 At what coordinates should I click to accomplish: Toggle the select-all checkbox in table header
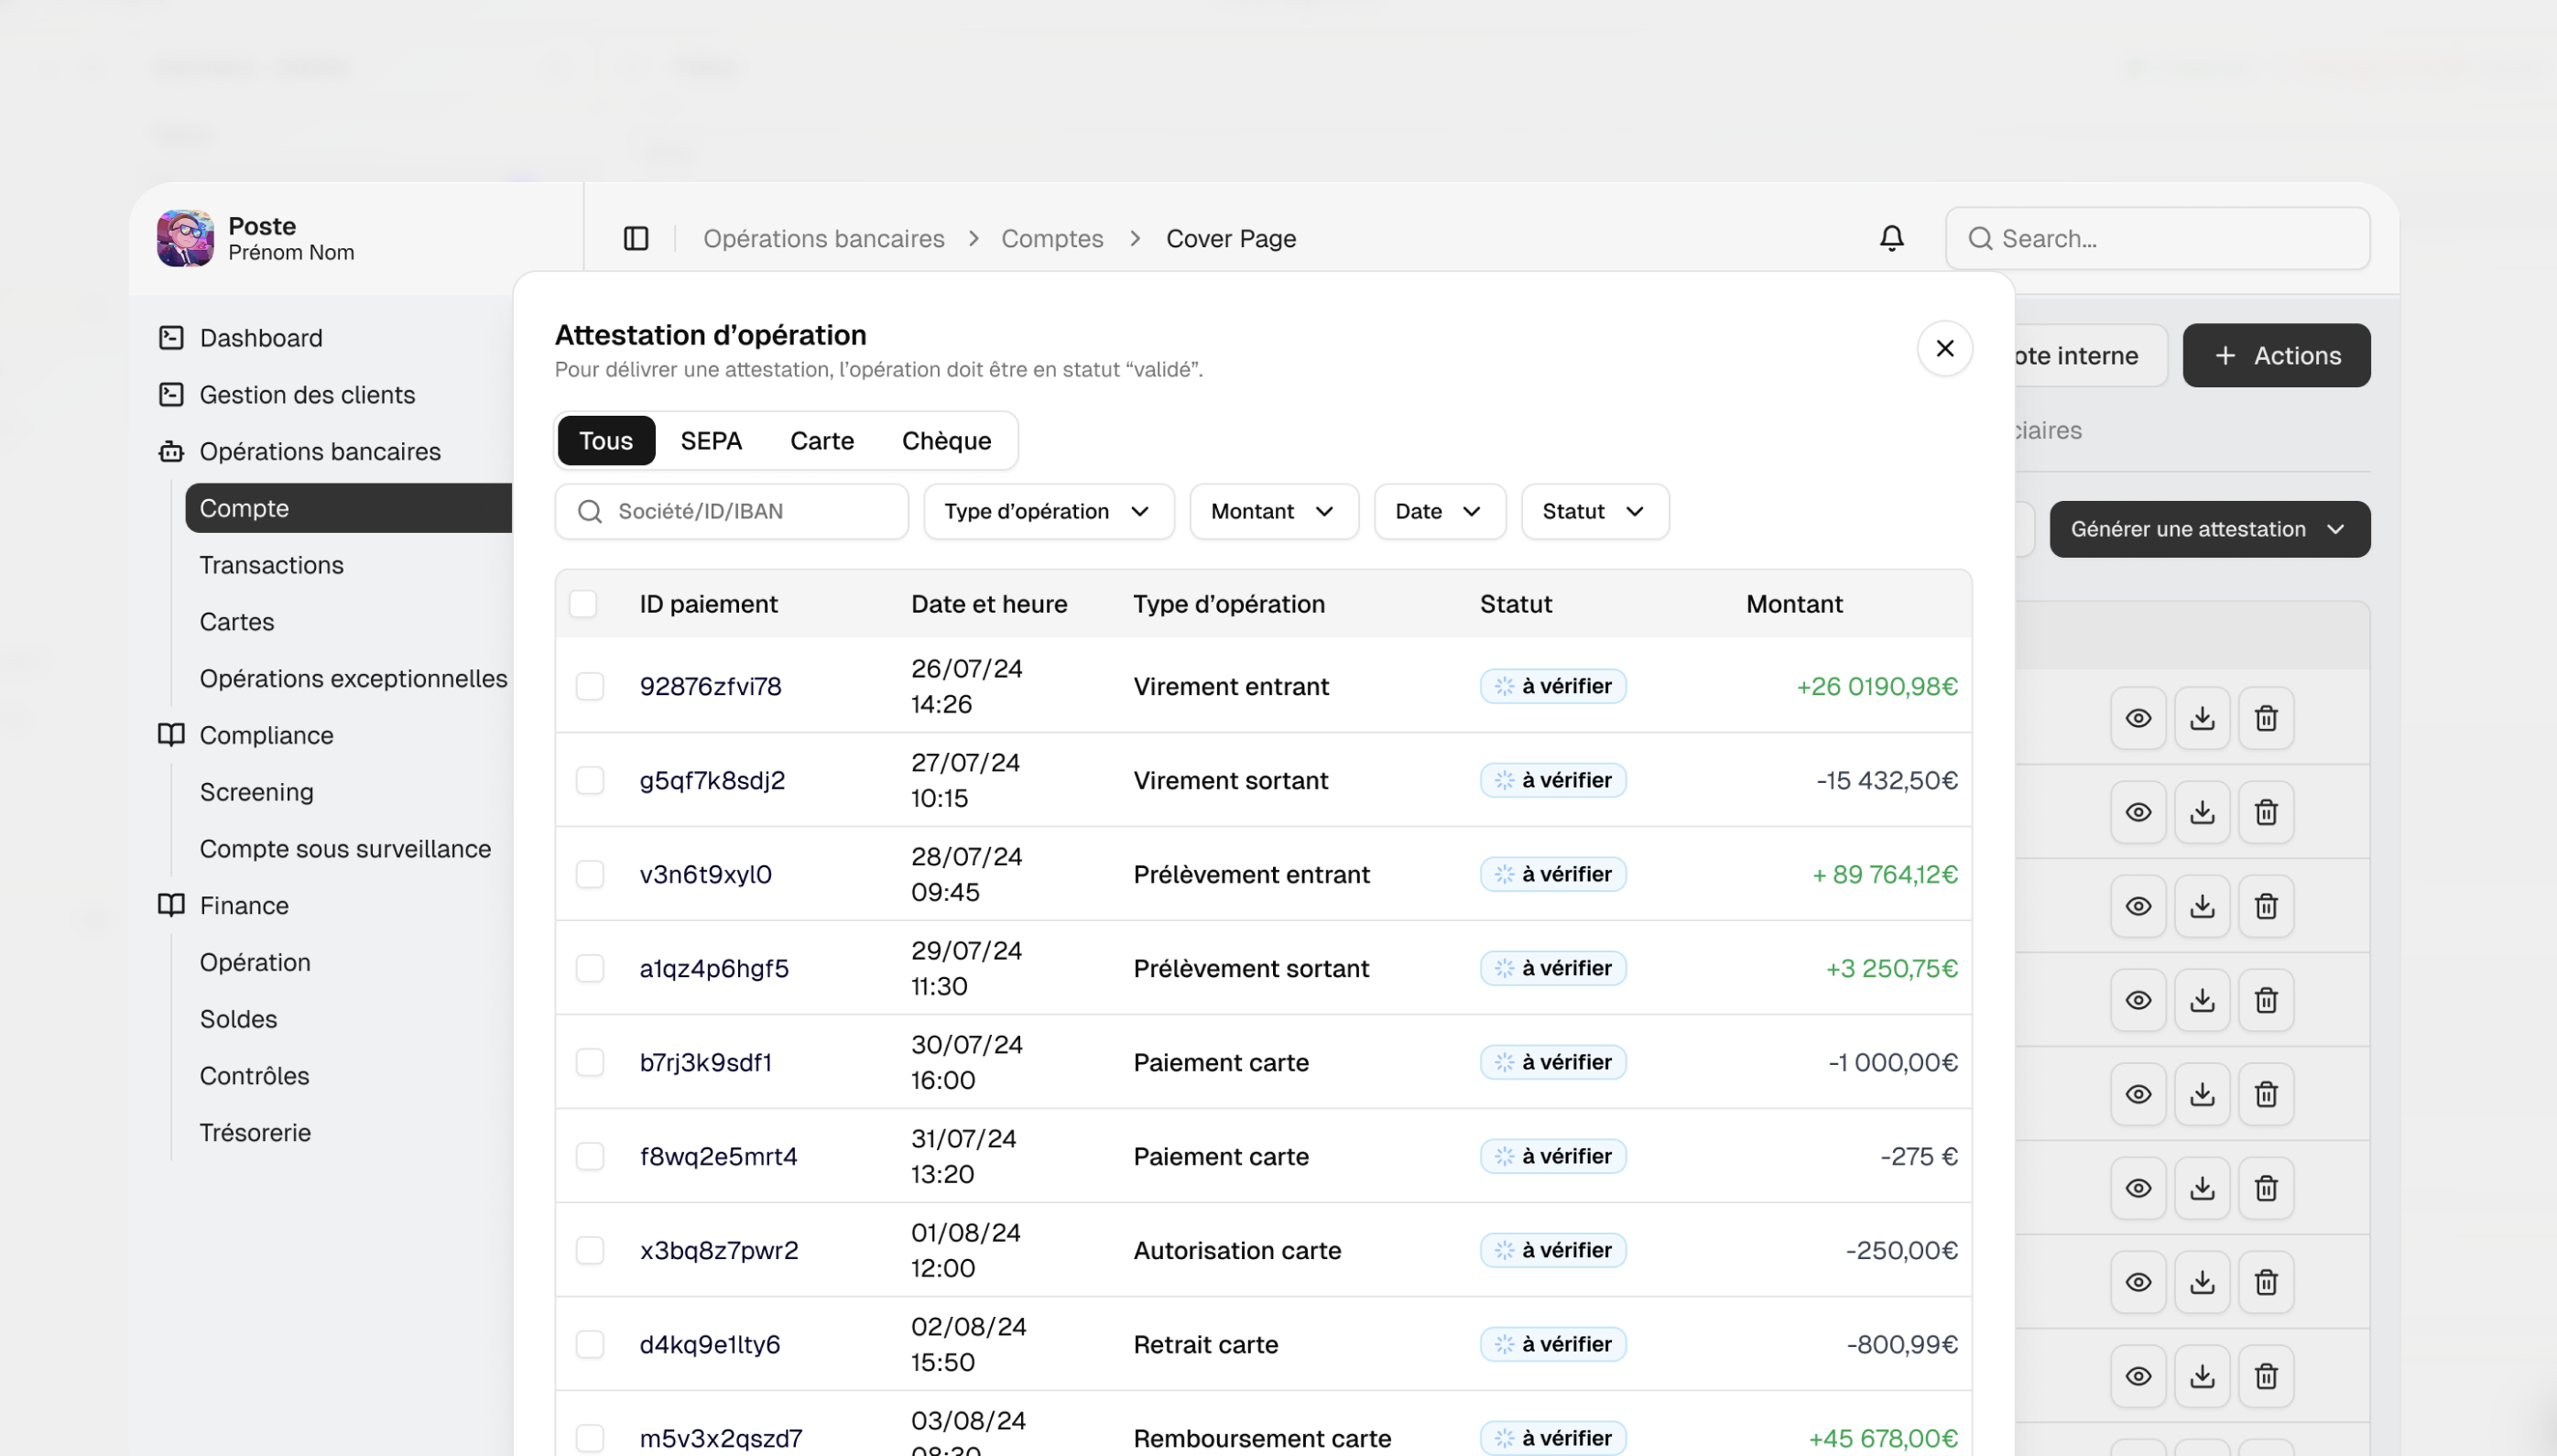coord(583,604)
